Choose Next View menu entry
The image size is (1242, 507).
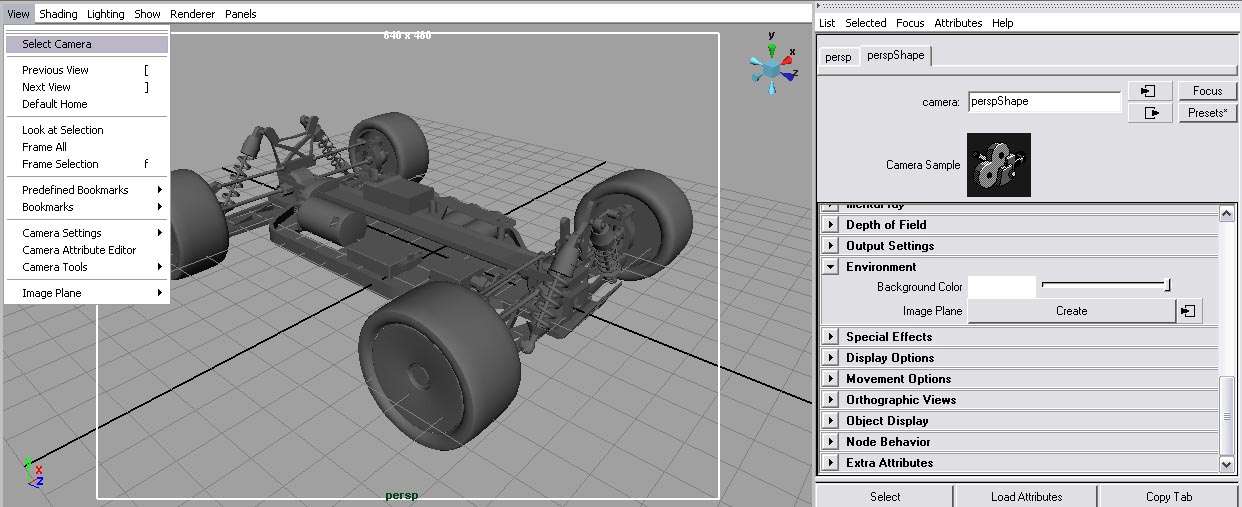click(x=87, y=87)
